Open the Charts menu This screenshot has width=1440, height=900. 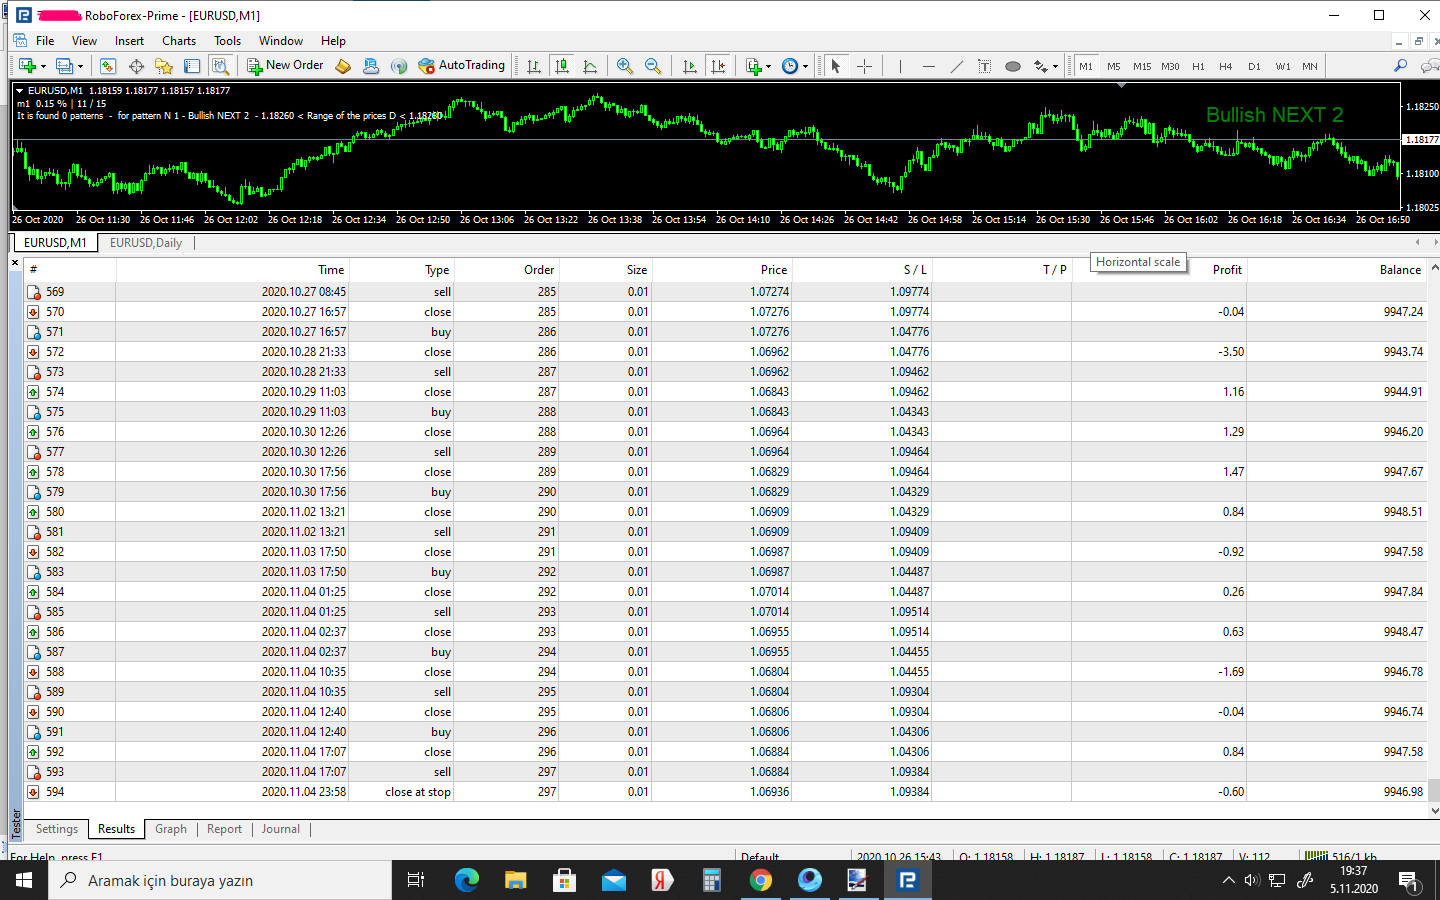point(179,41)
